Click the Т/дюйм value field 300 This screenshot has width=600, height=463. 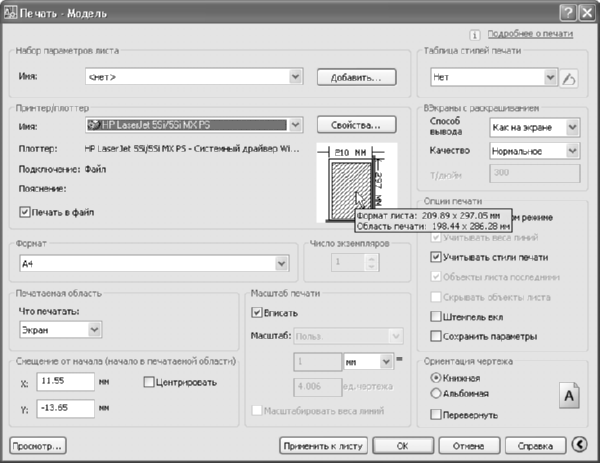(x=535, y=173)
